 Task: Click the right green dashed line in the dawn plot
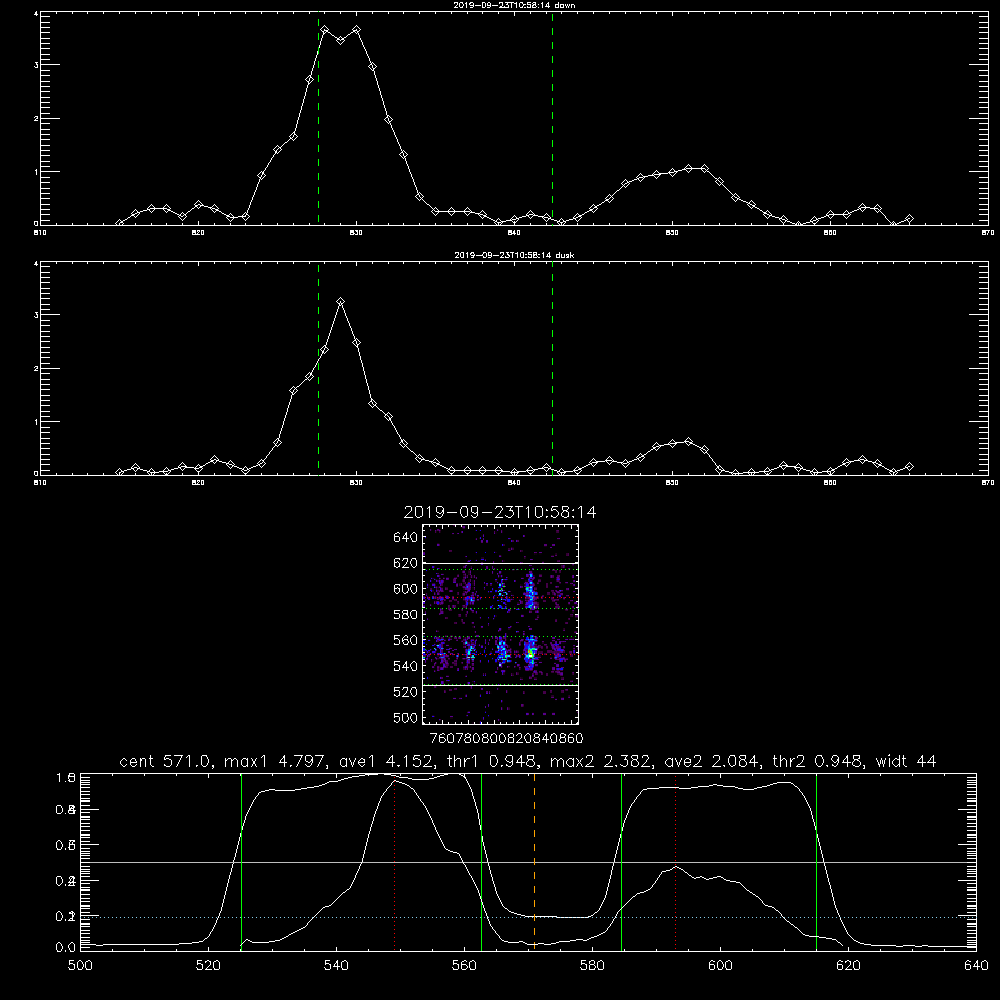[552, 118]
